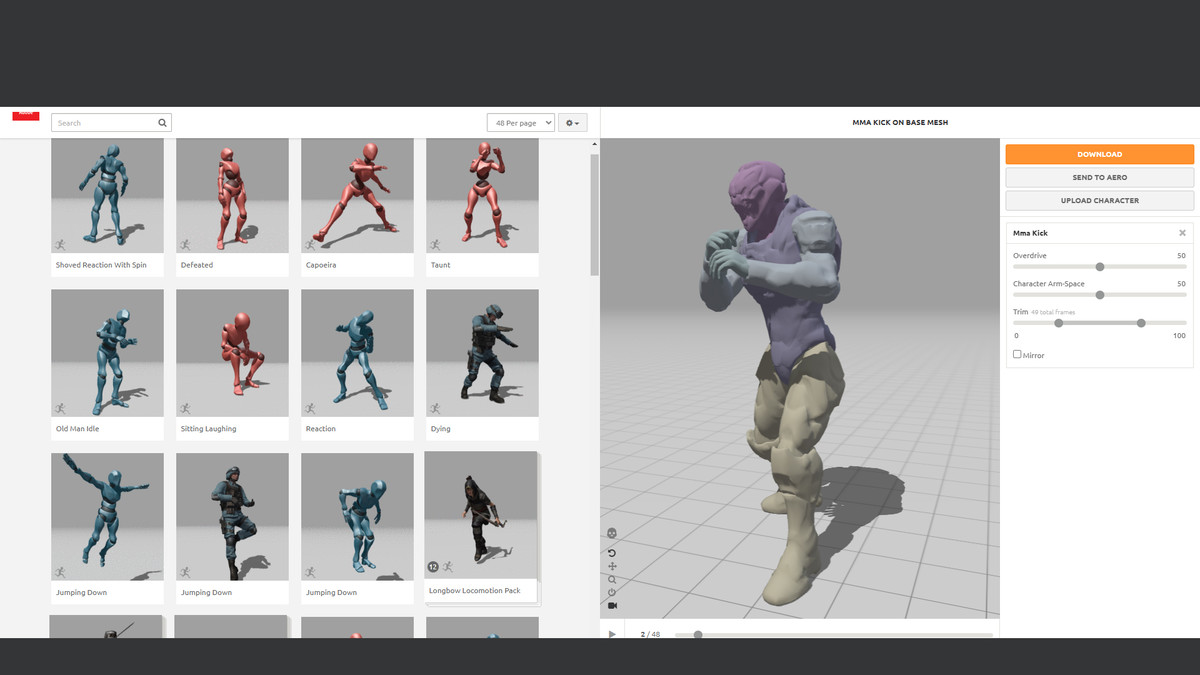Click the running-man icon on the Taunt thumbnail
Image resolution: width=1200 pixels, height=675 pixels.
point(435,244)
